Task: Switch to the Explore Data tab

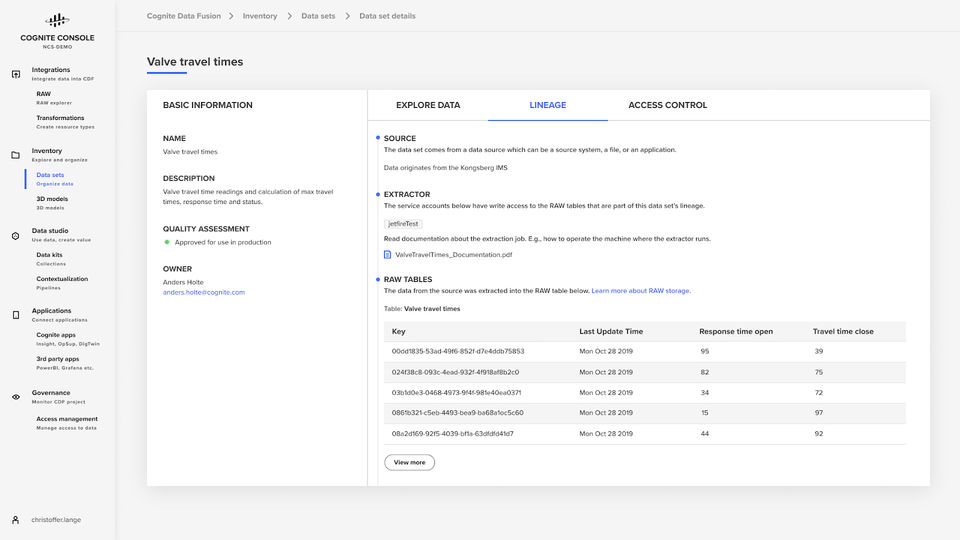Action: (x=428, y=105)
